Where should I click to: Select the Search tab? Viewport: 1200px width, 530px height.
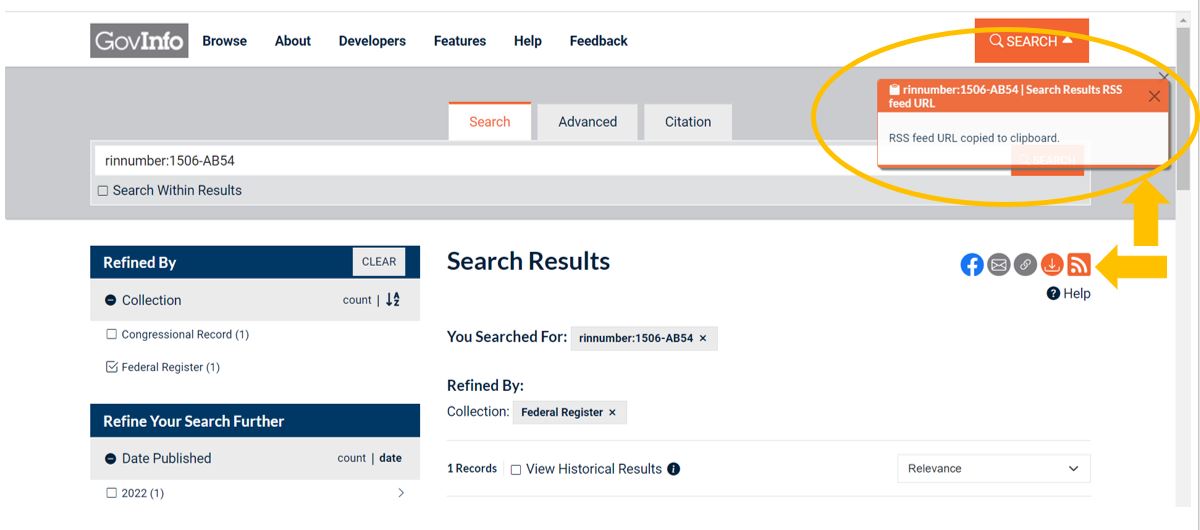(x=490, y=121)
